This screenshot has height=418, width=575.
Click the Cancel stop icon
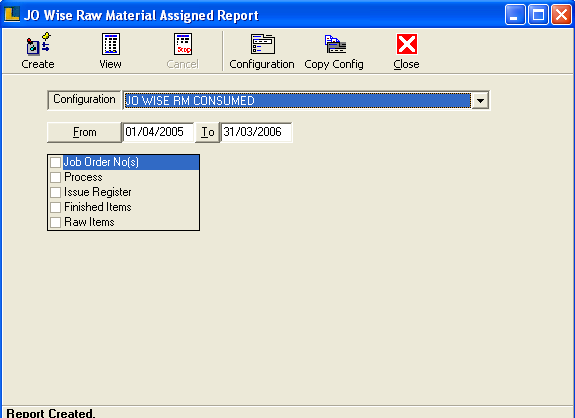tap(183, 44)
